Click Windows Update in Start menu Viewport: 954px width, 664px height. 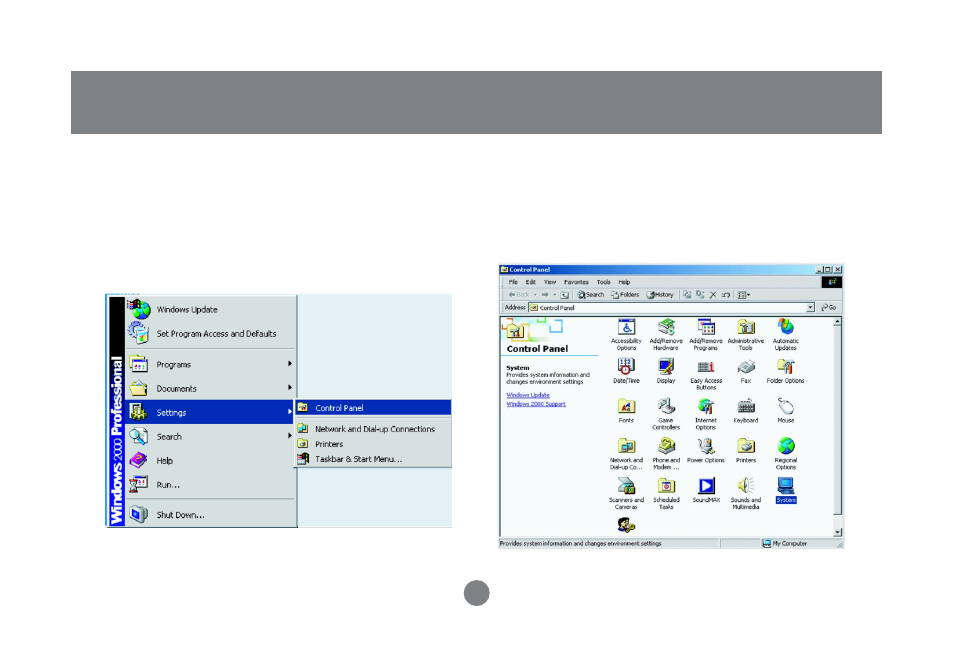(x=211, y=309)
